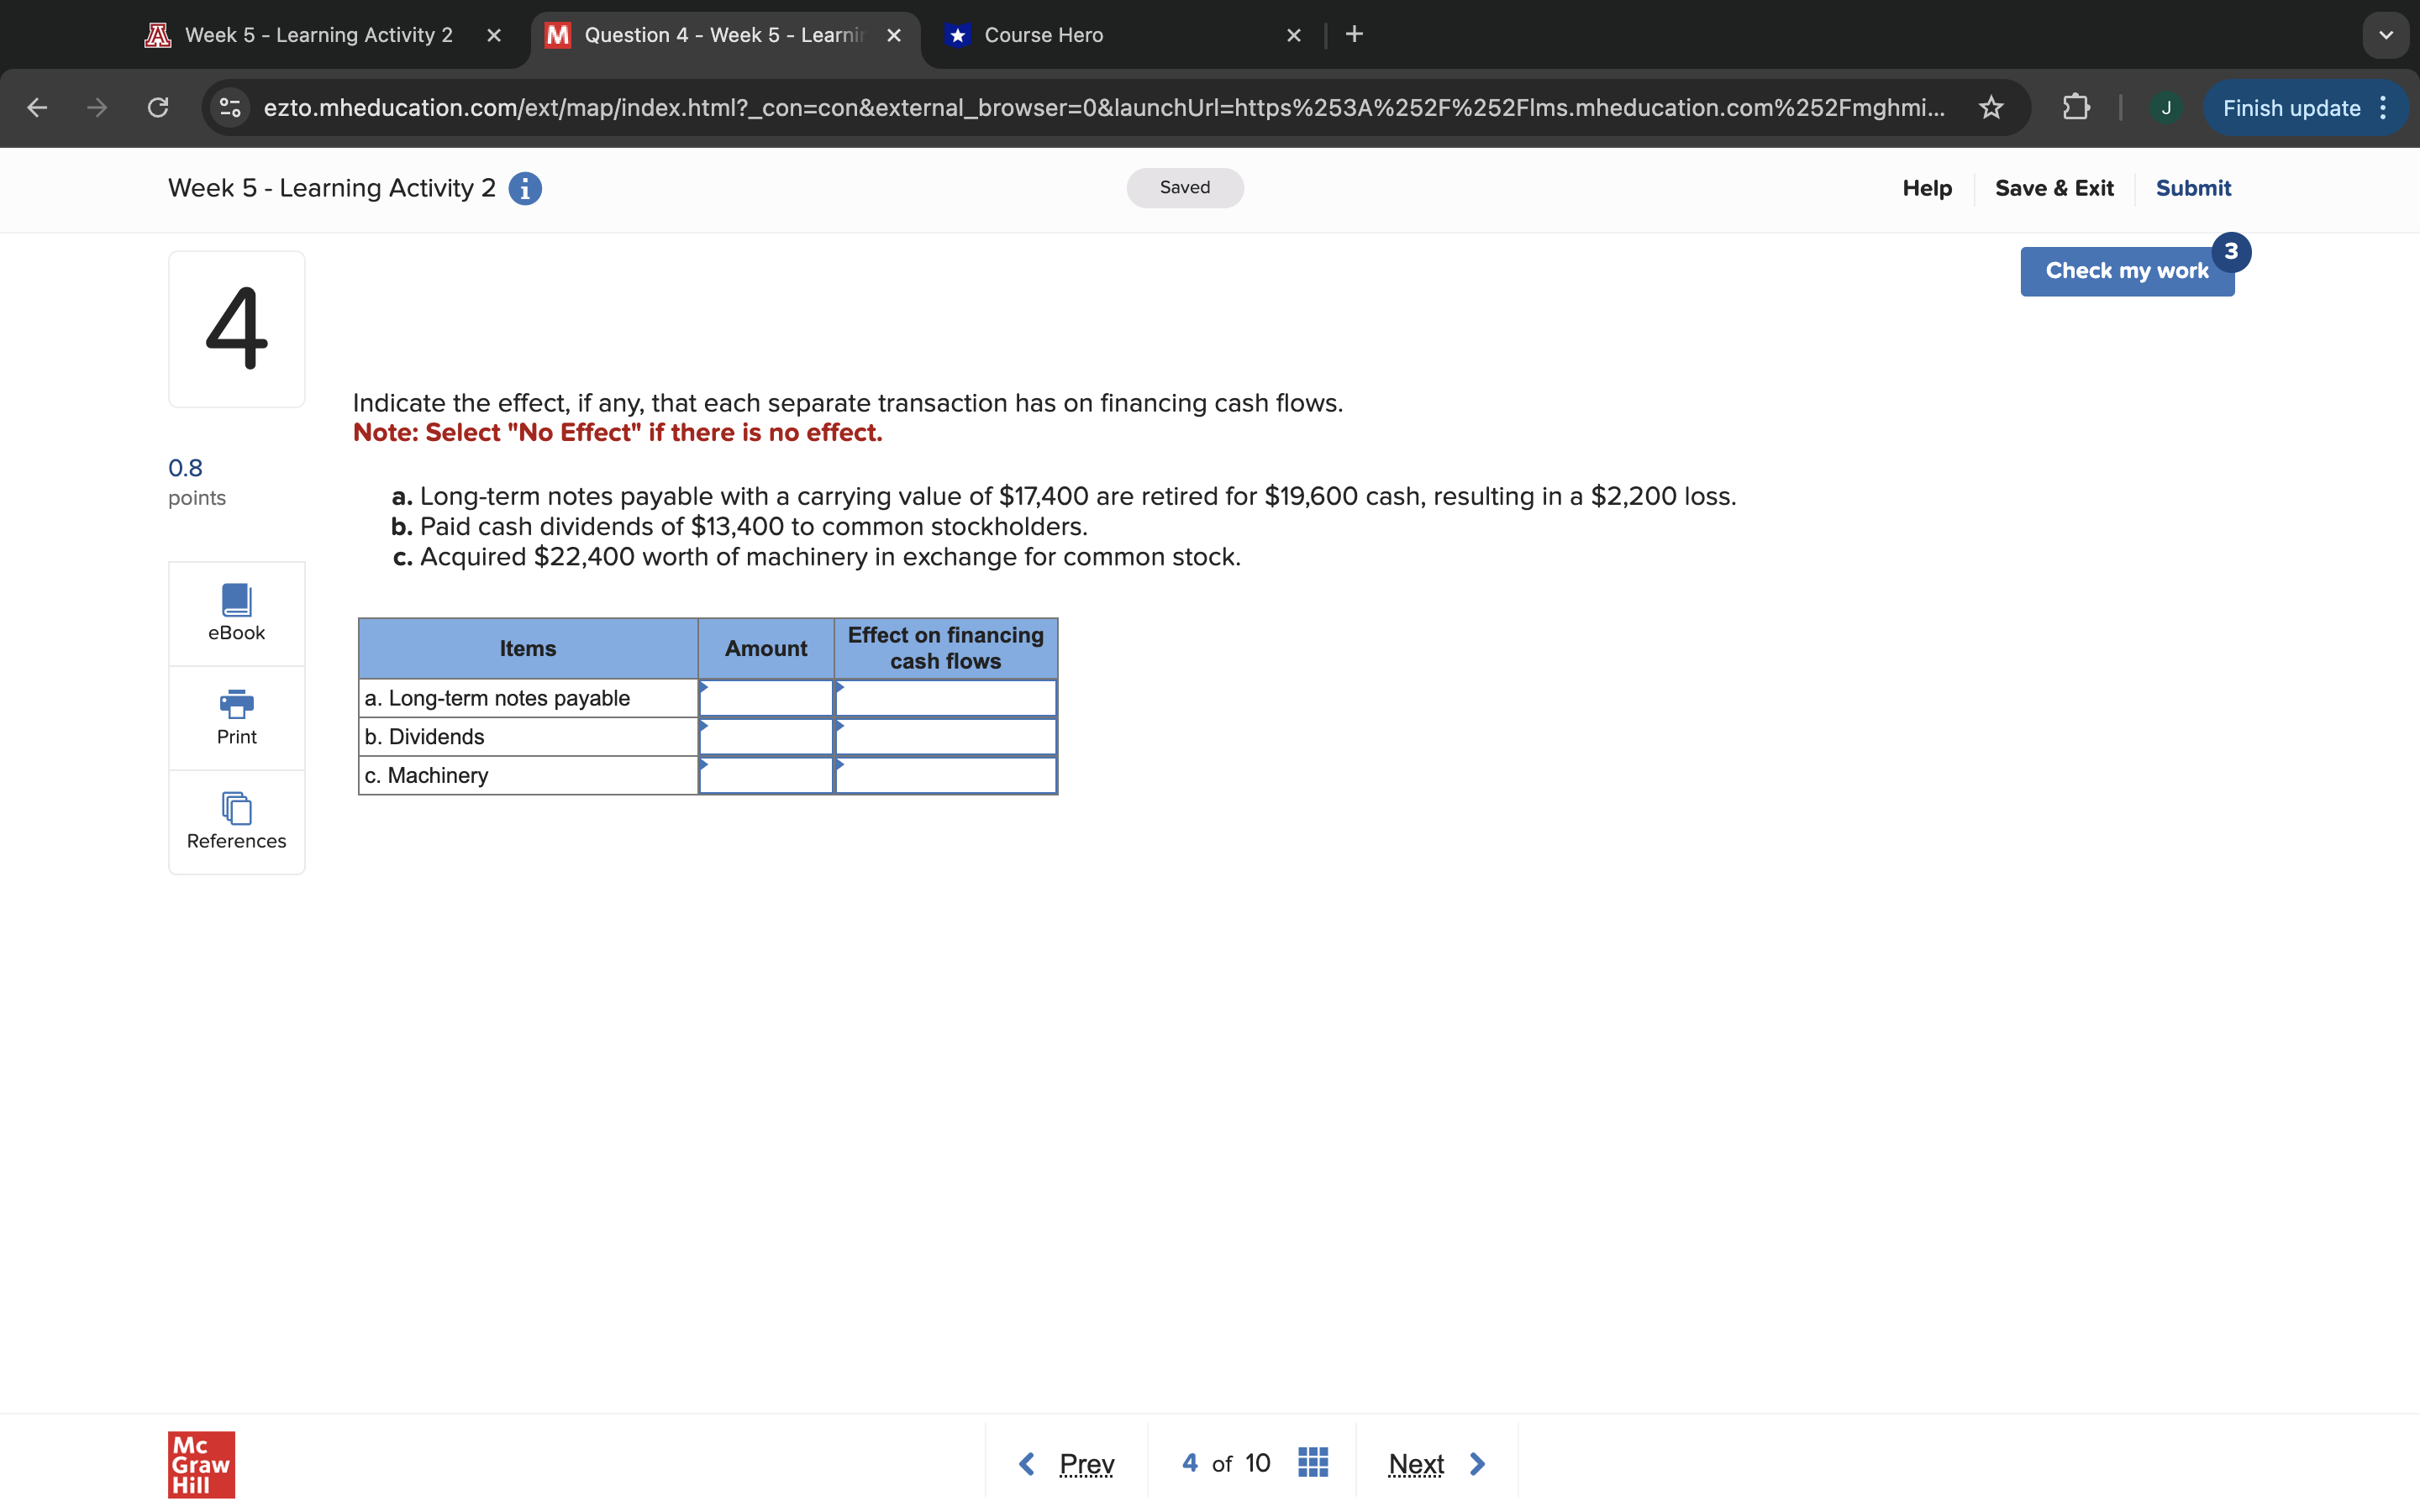Open the profile avatar in the toolbar
2420x1512 pixels.
(2165, 107)
